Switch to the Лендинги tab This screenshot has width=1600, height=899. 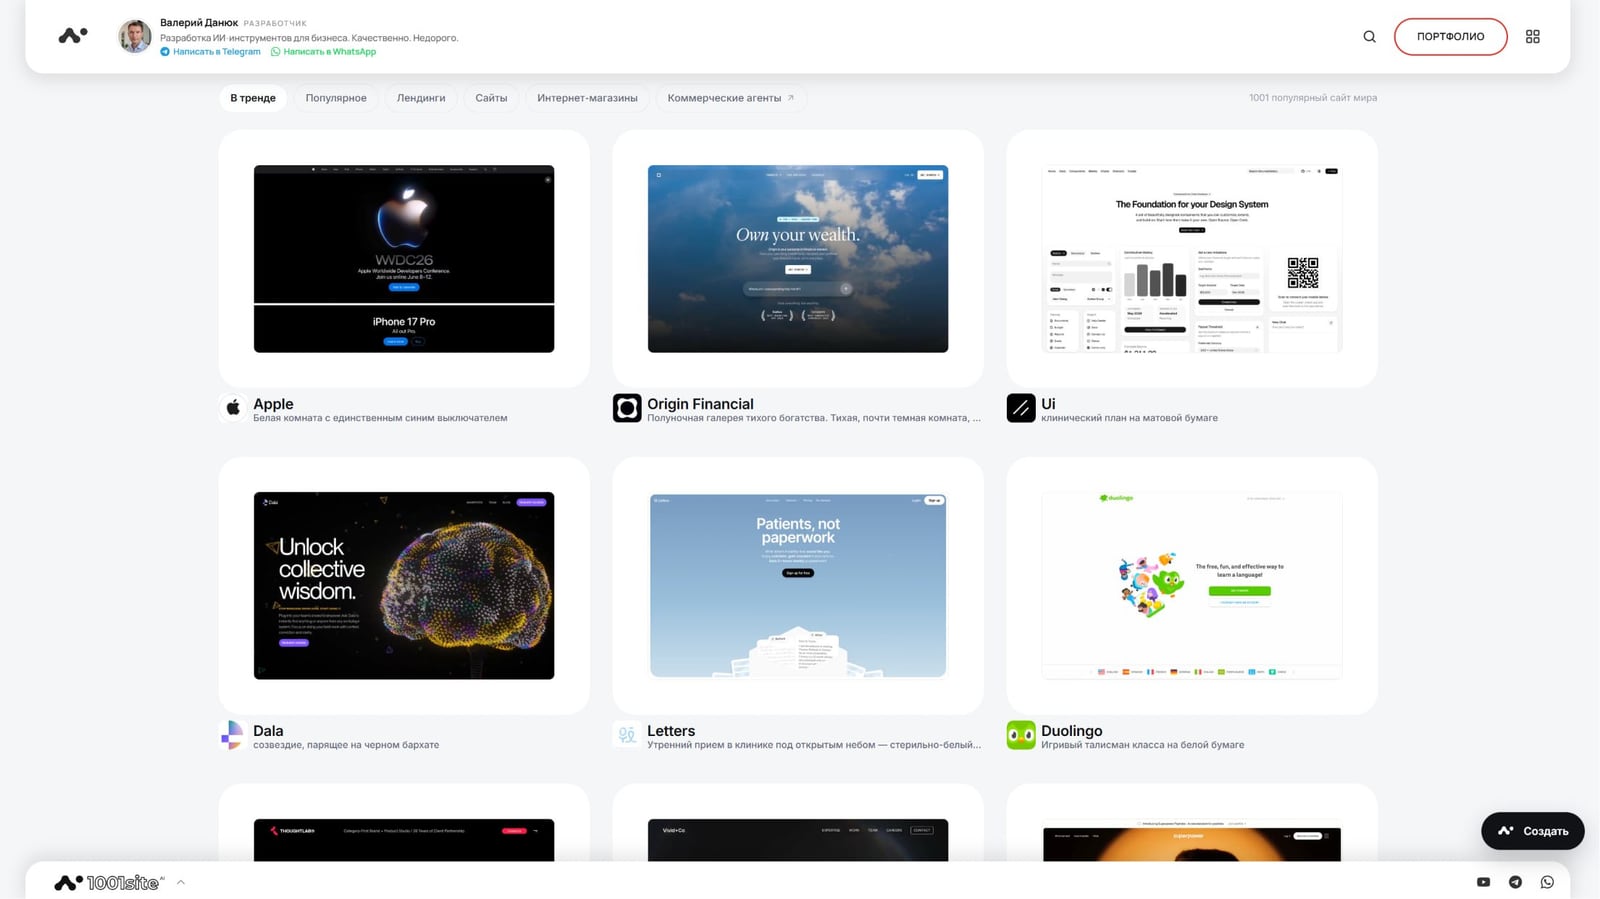click(x=421, y=98)
